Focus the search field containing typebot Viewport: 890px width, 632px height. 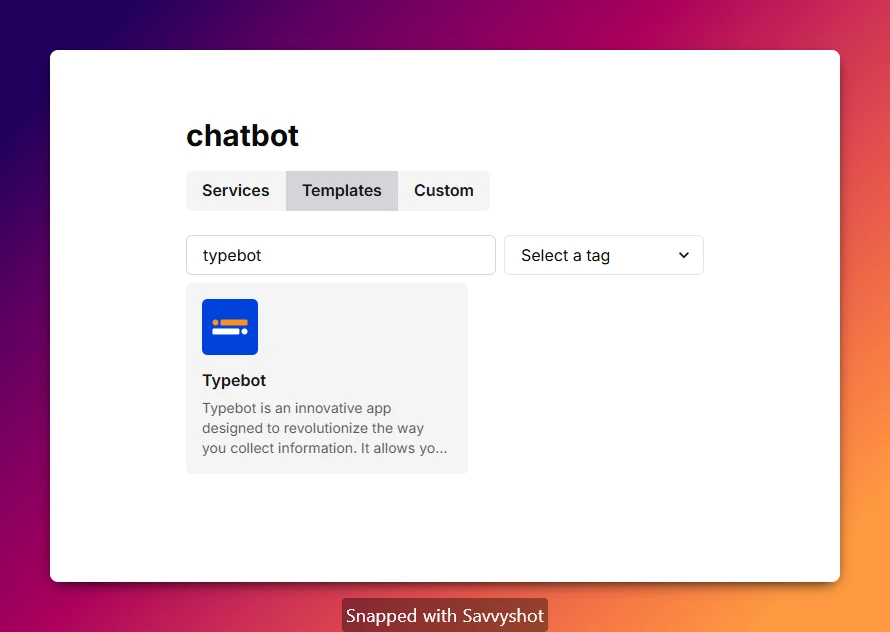pos(341,255)
